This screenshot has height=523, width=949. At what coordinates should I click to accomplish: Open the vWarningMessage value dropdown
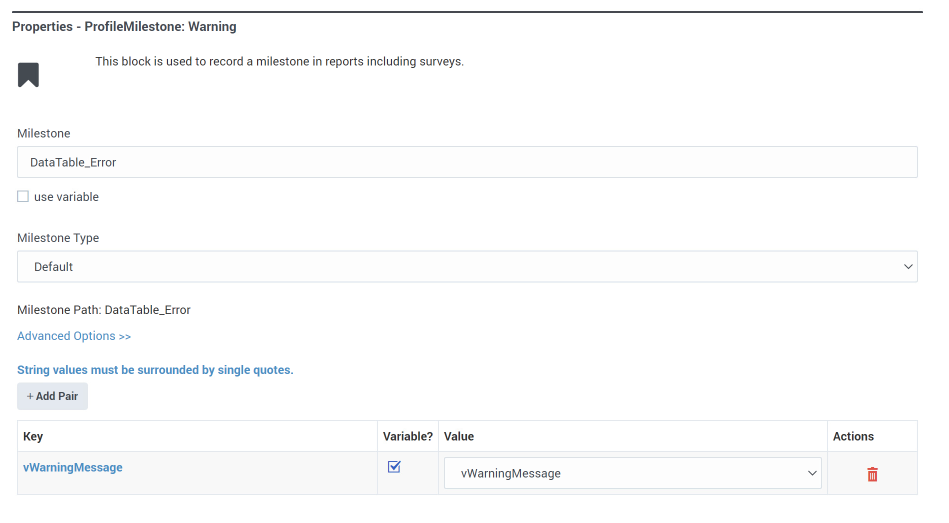tap(632, 473)
